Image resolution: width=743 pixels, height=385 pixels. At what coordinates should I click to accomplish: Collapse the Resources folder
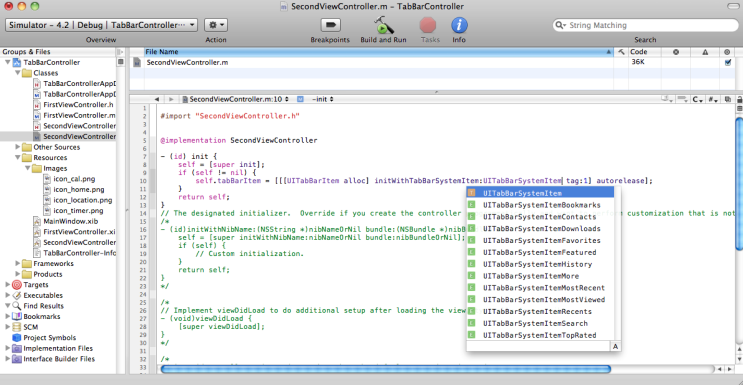18,157
